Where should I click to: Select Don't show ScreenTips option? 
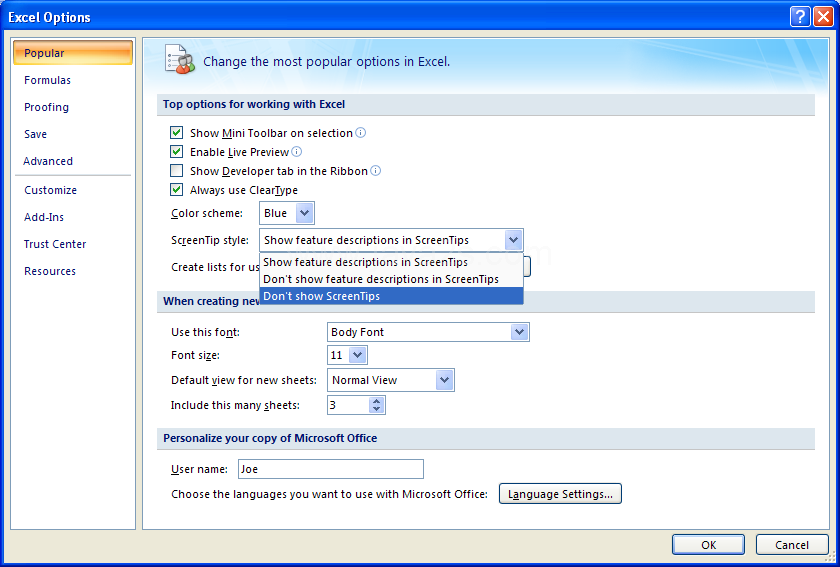click(391, 296)
